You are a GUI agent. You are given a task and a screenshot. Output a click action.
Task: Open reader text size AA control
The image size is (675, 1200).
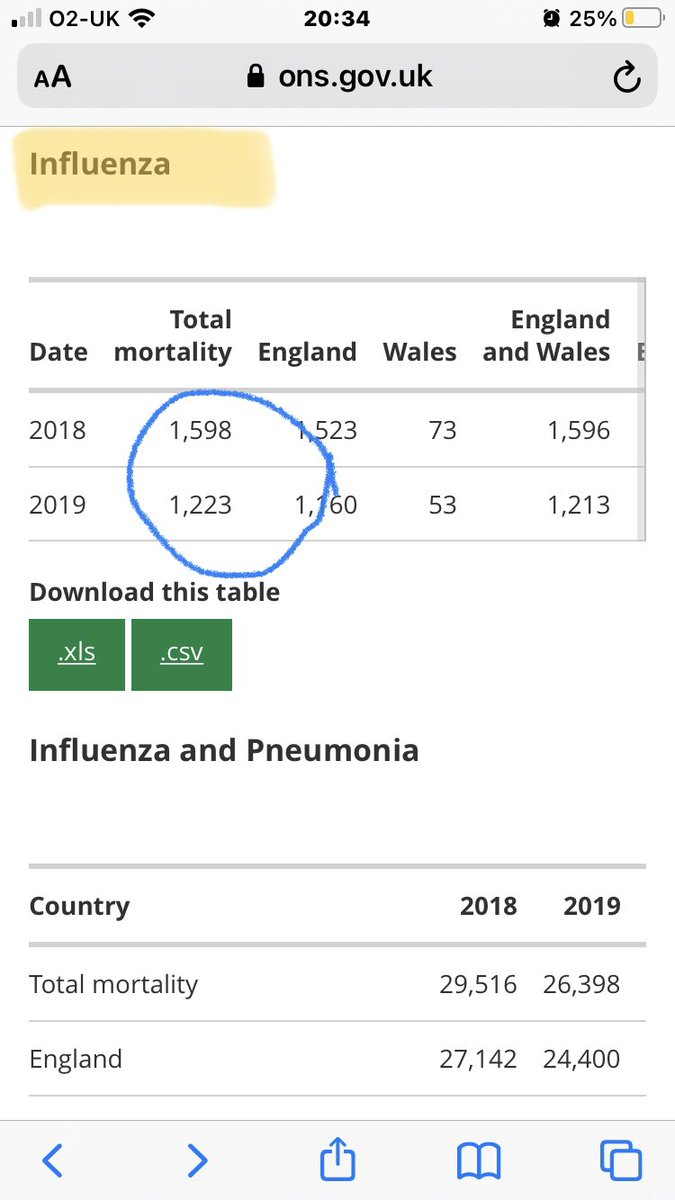tap(52, 77)
